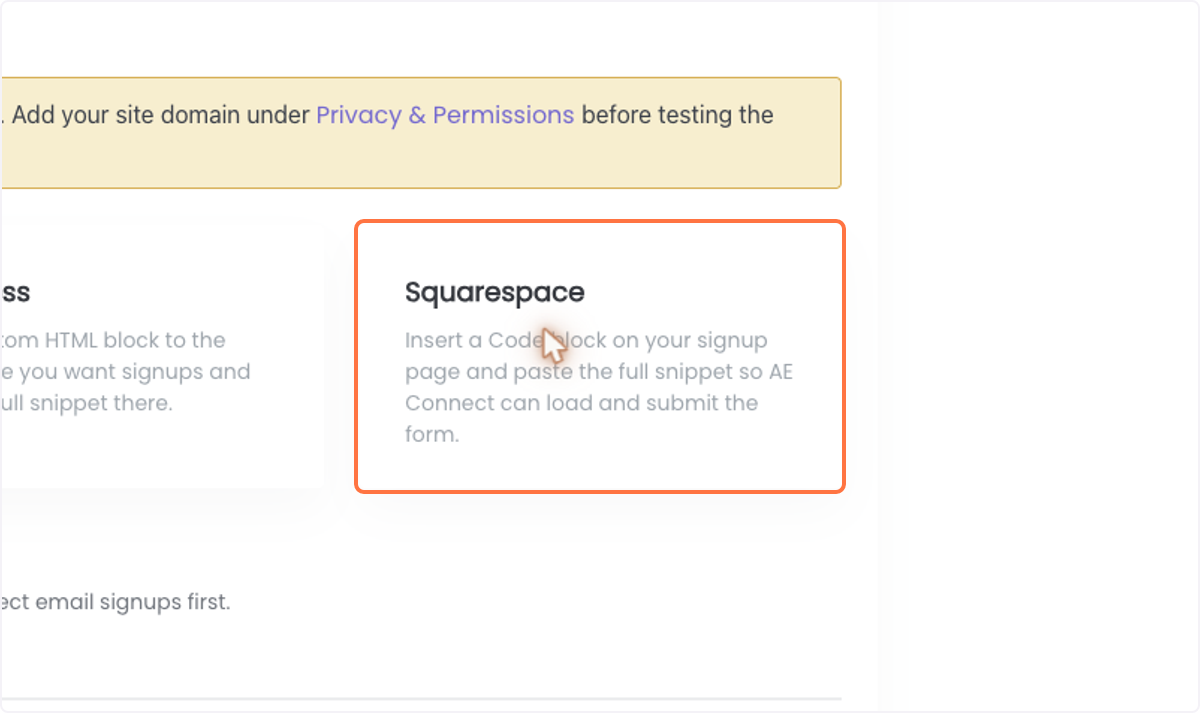Click the orange border of the Squarespace card

click(x=600, y=222)
